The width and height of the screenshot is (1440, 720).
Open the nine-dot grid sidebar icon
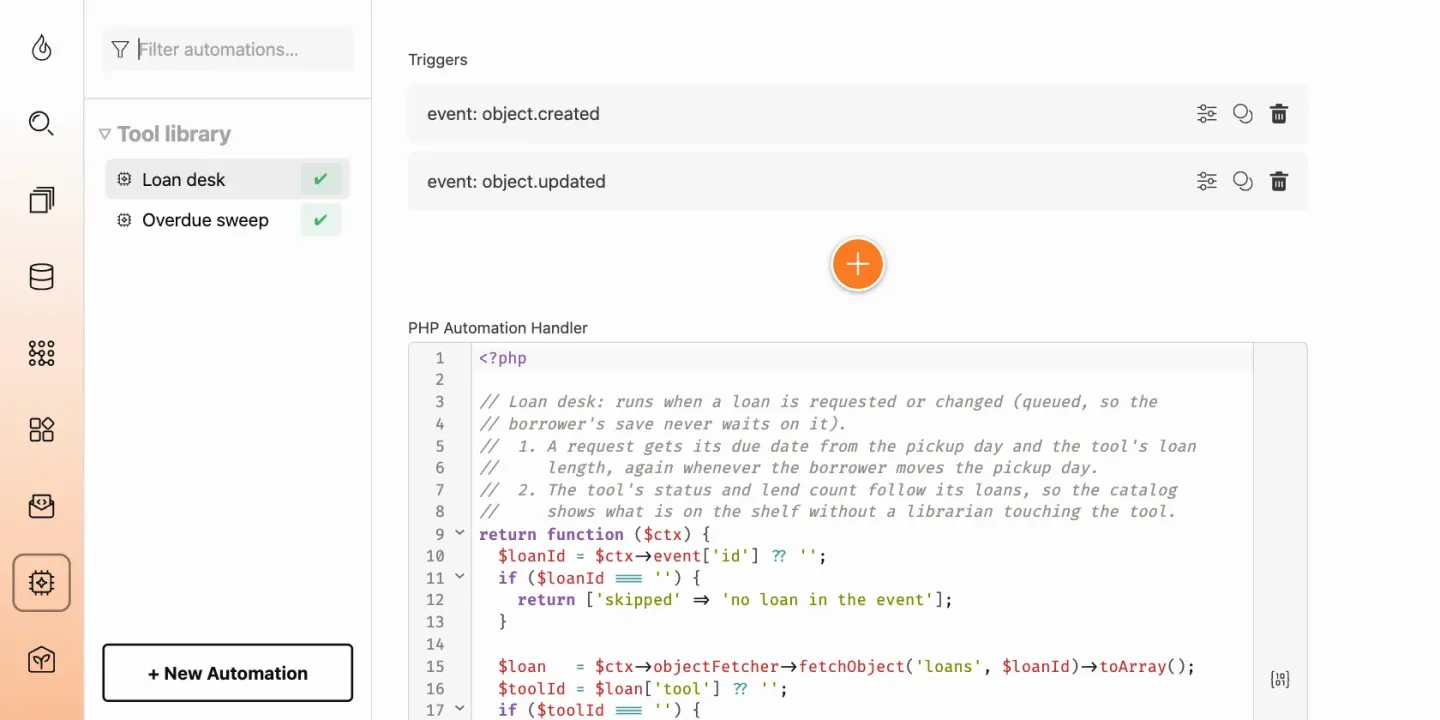pyautogui.click(x=41, y=353)
